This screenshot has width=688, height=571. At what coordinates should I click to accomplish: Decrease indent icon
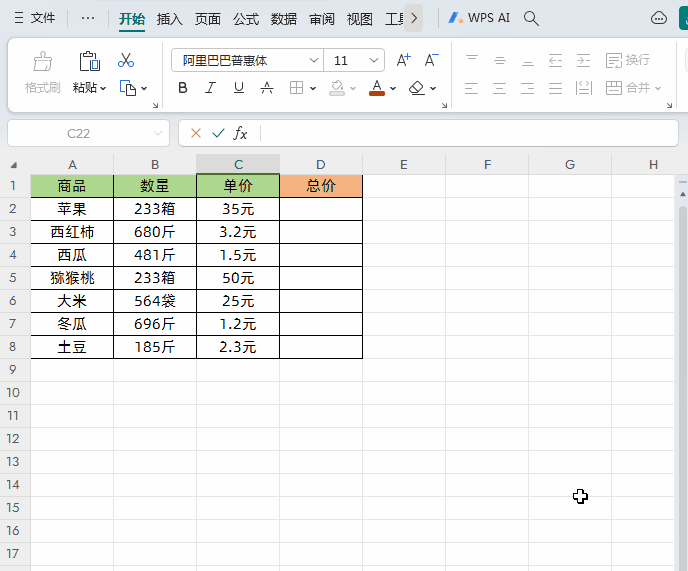(555, 60)
